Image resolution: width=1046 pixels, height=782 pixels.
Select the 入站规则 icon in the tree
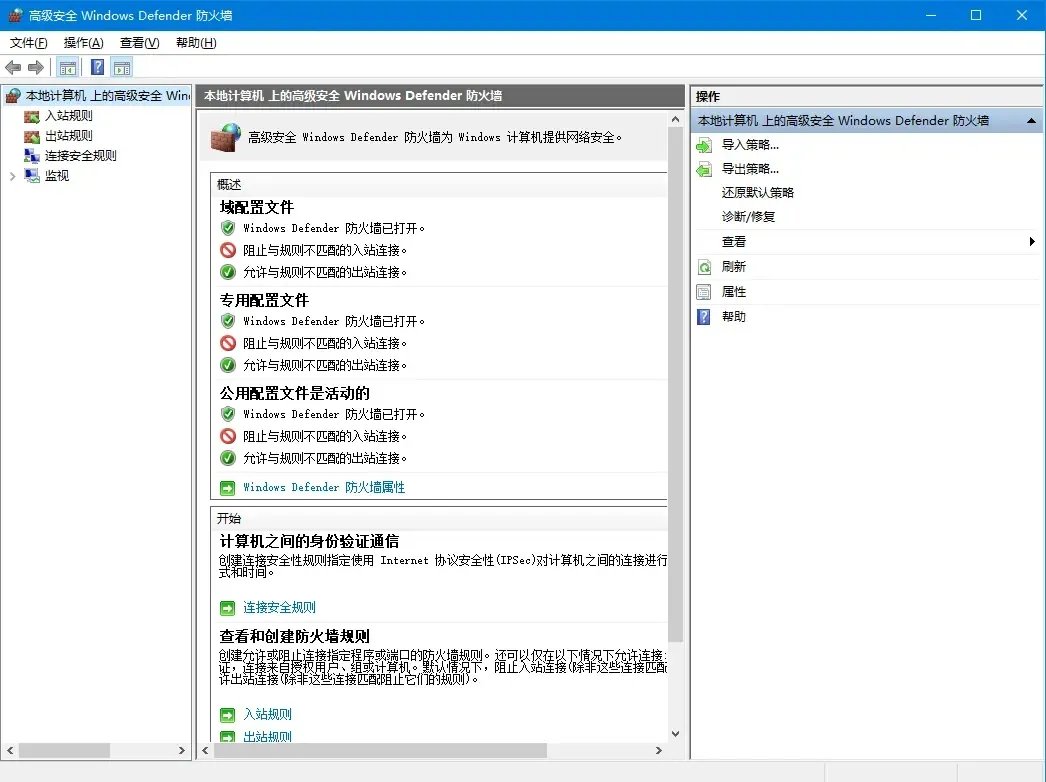point(32,115)
